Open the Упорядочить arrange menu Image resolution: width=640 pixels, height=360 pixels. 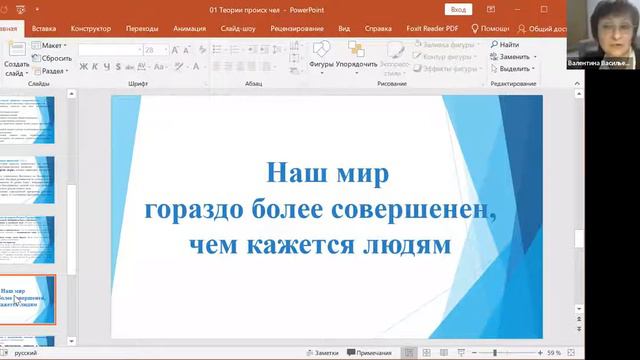(x=356, y=58)
